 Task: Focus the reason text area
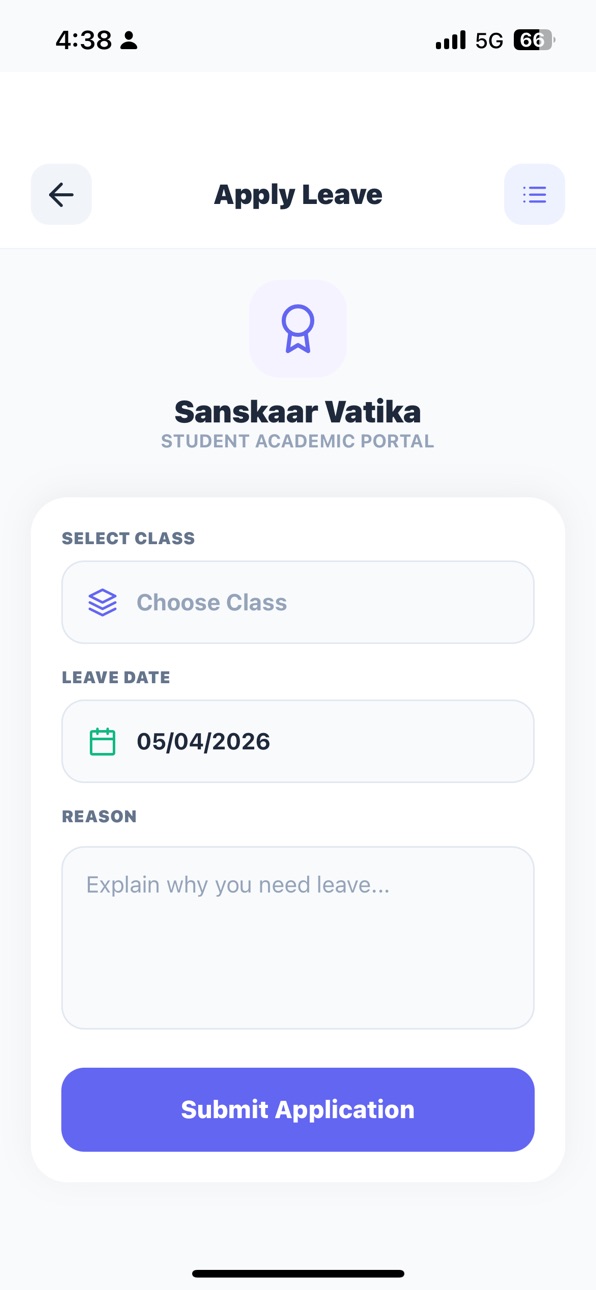[298, 937]
